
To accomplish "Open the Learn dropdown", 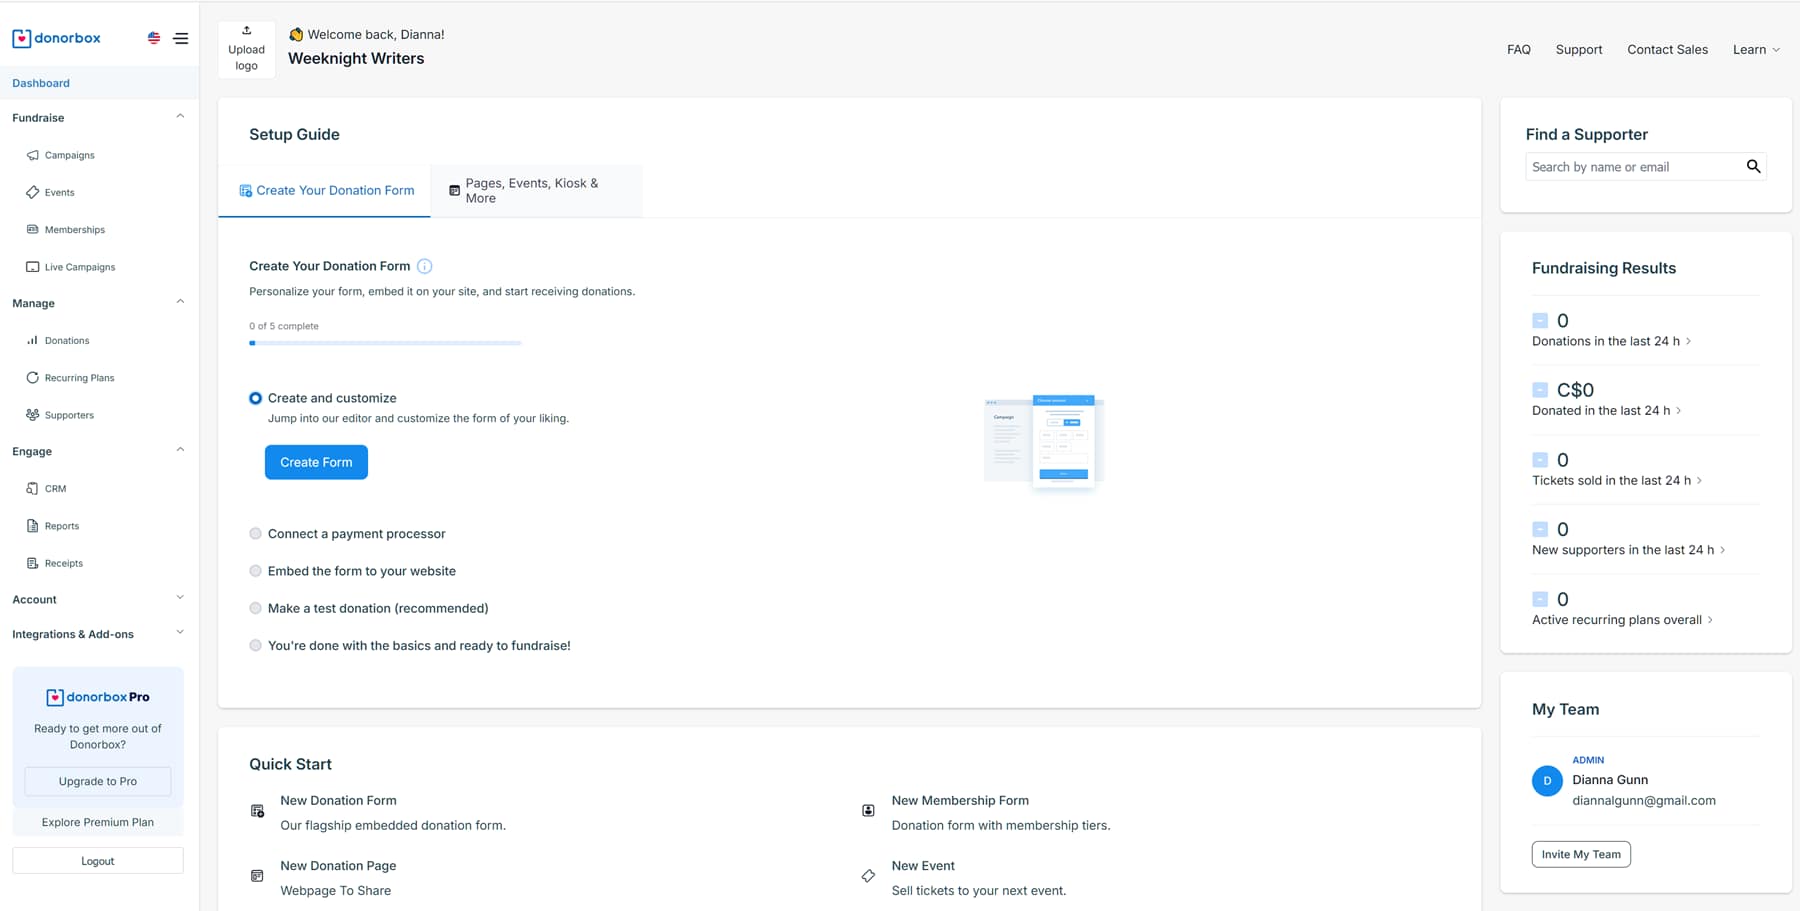I will click(x=1756, y=49).
